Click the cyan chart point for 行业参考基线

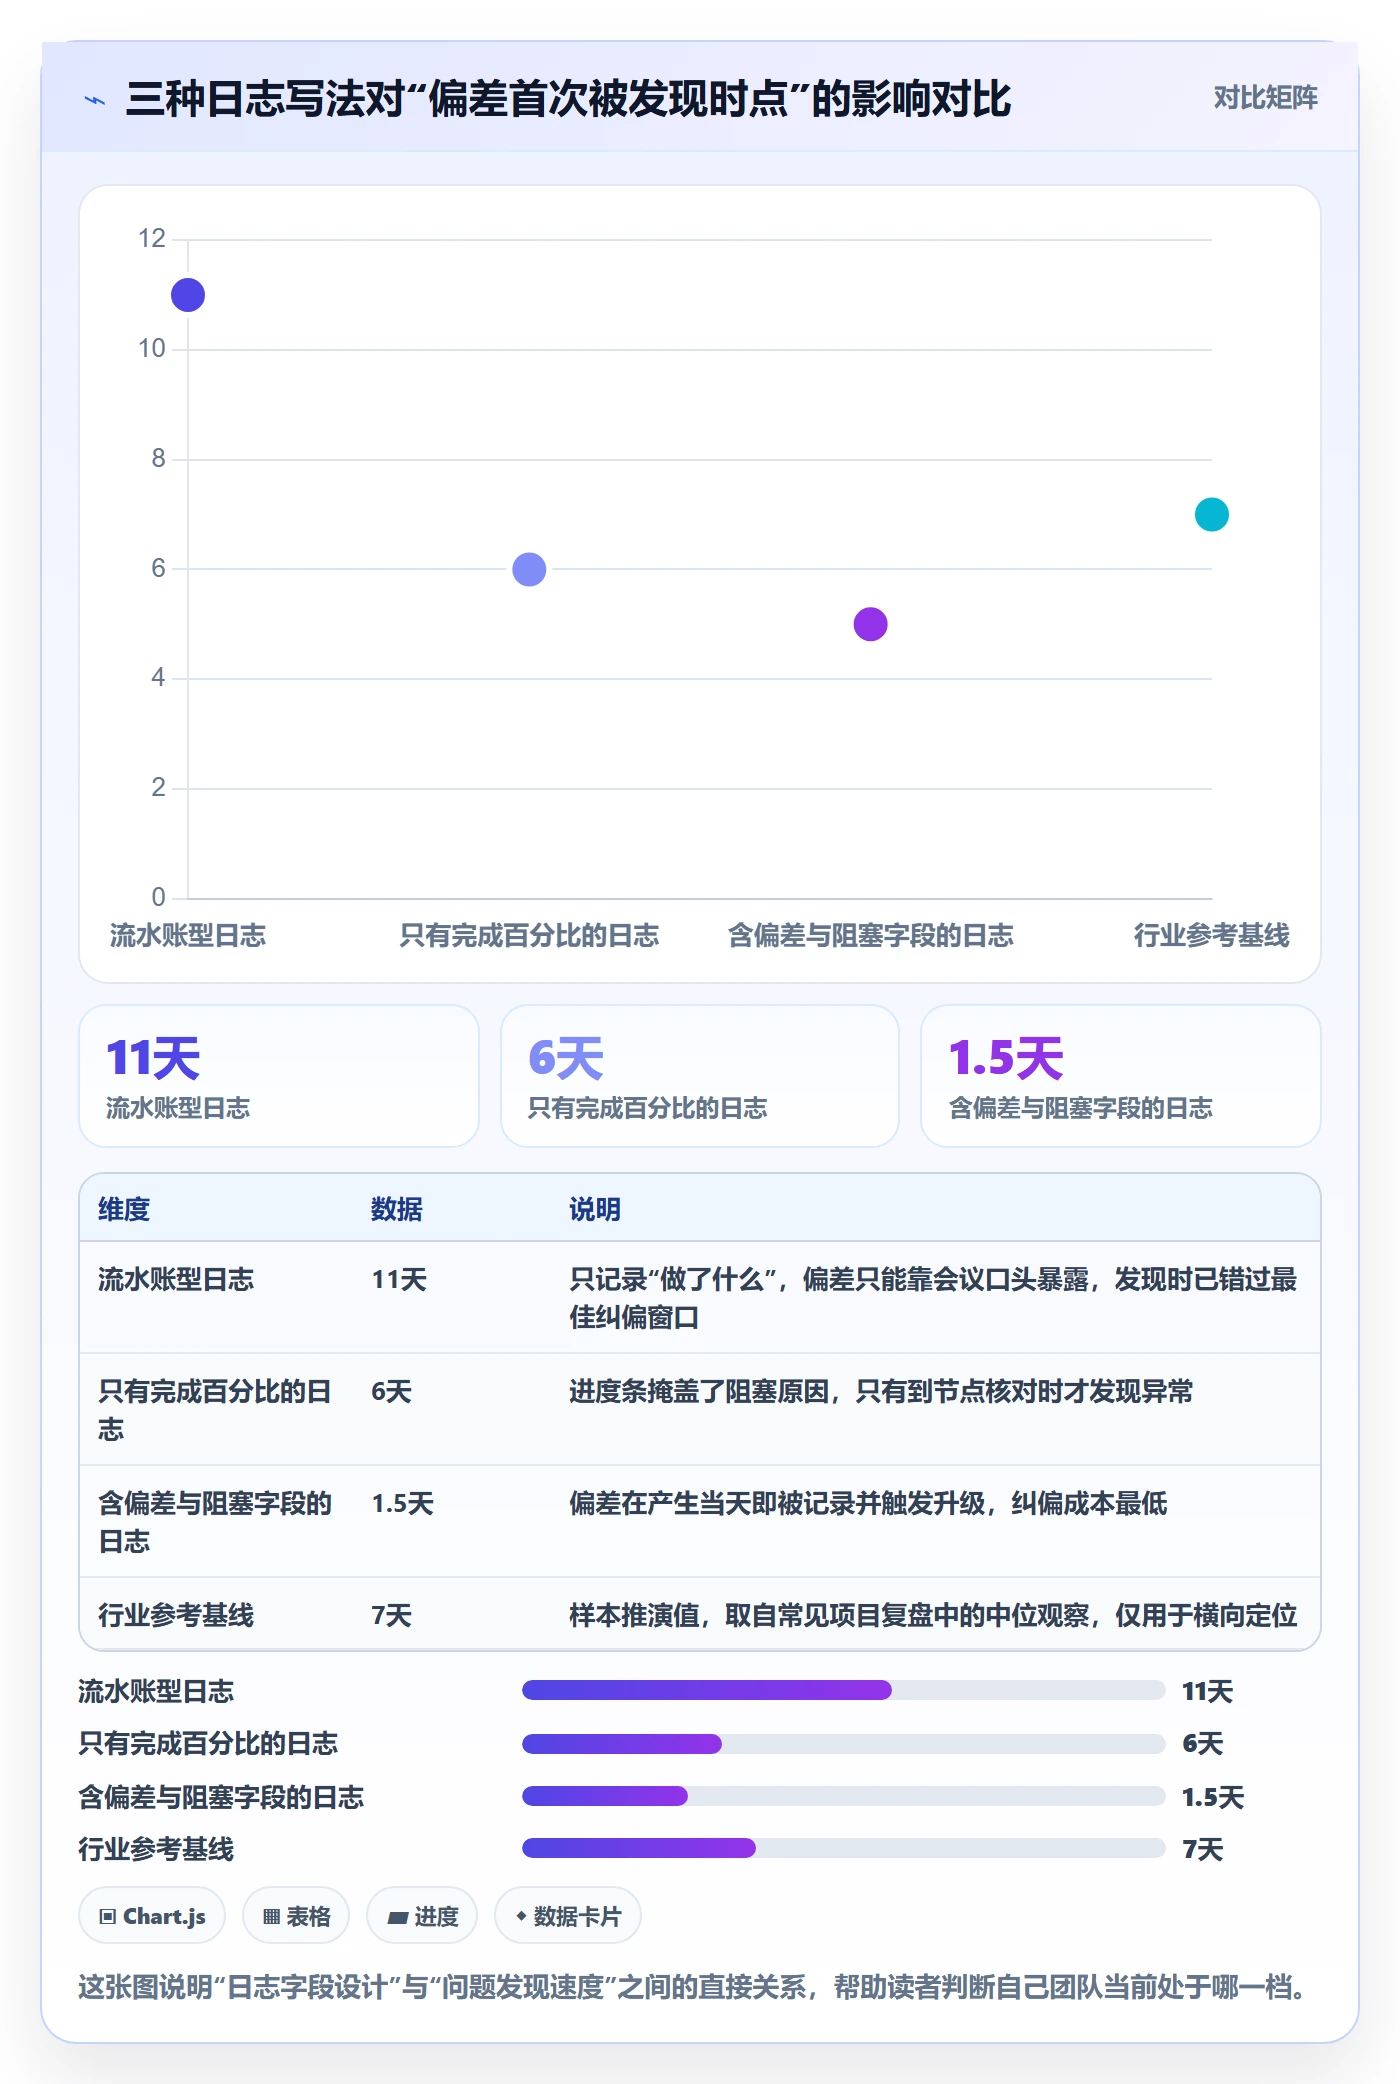1211,514
